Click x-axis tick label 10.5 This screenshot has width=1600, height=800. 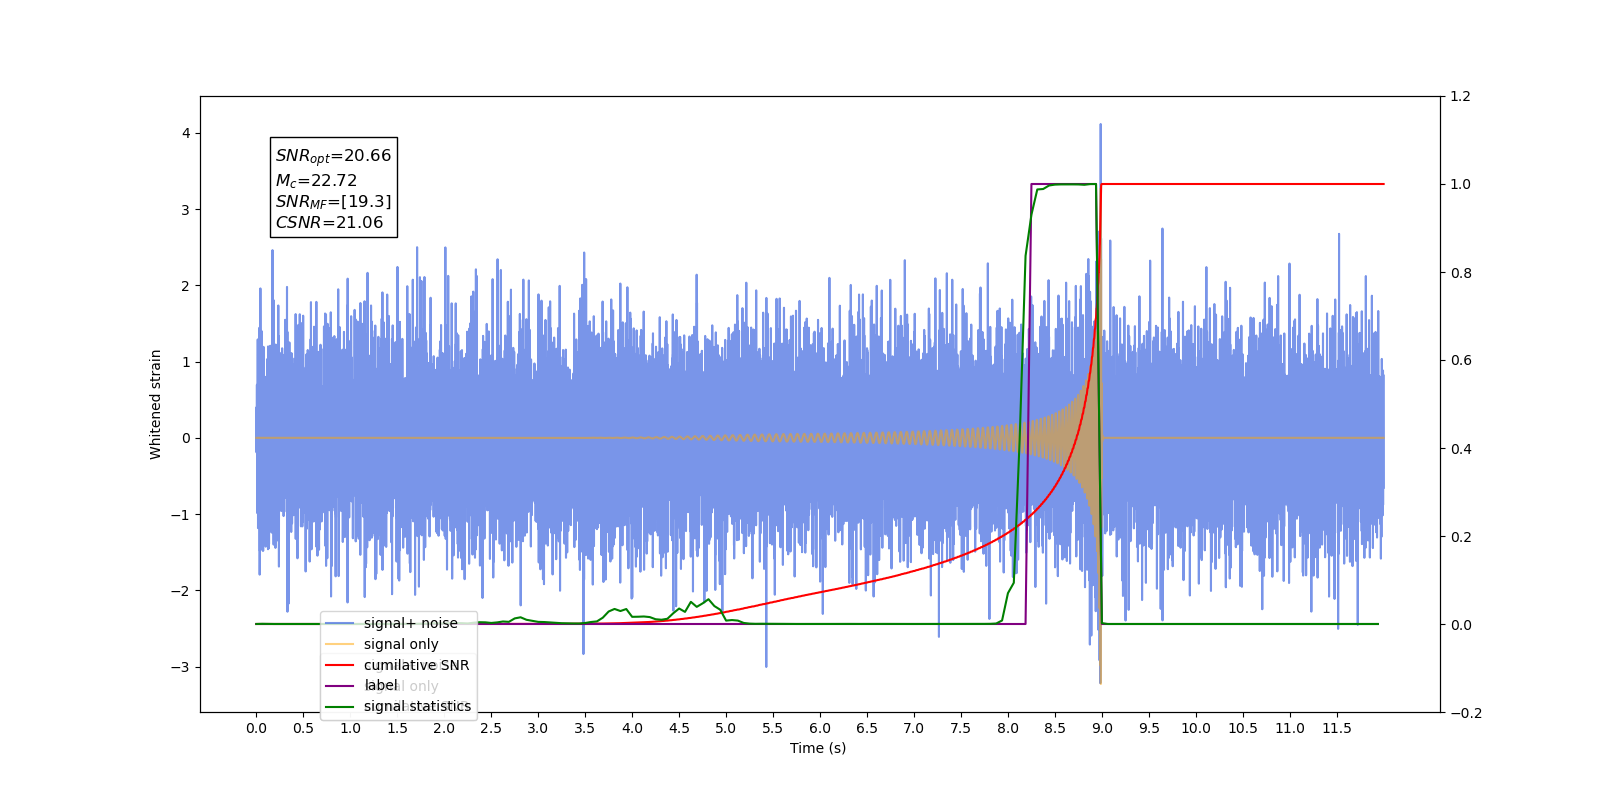coord(1243,728)
